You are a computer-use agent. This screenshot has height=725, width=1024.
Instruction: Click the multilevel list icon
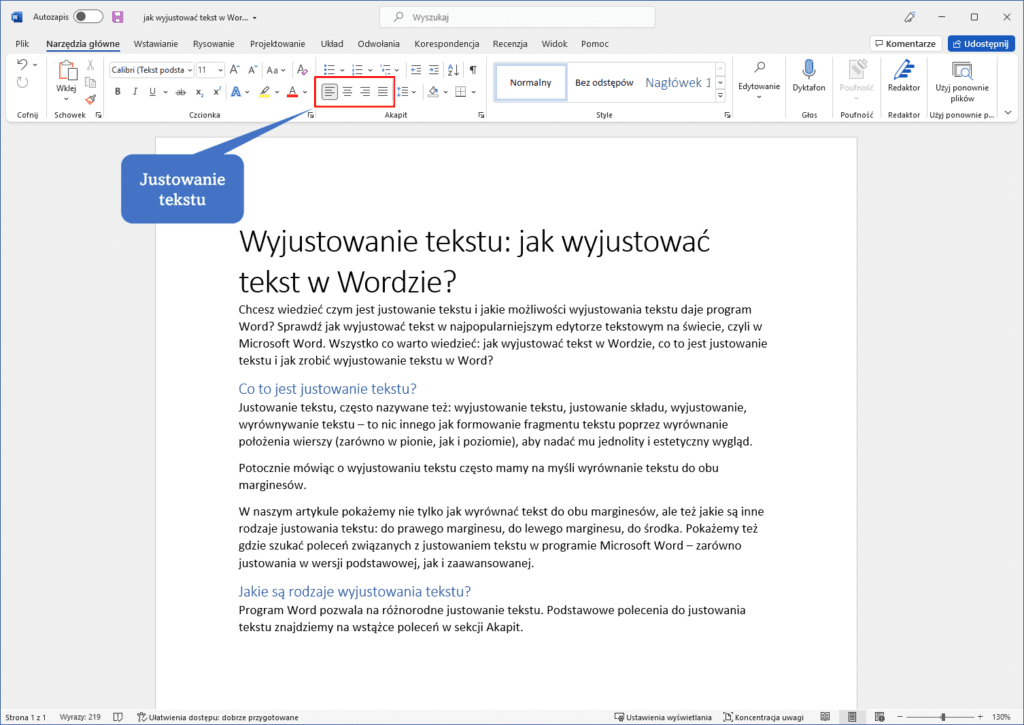click(x=385, y=69)
